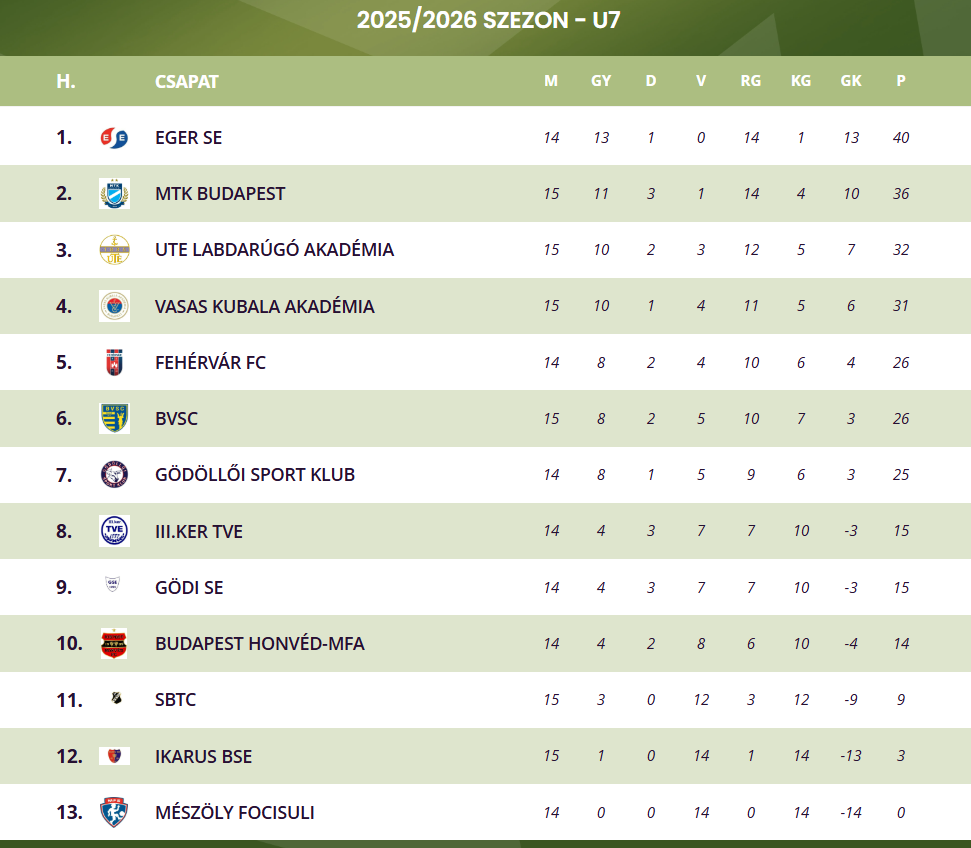Sort by the P points column header
This screenshot has height=848, width=971.
901,82
